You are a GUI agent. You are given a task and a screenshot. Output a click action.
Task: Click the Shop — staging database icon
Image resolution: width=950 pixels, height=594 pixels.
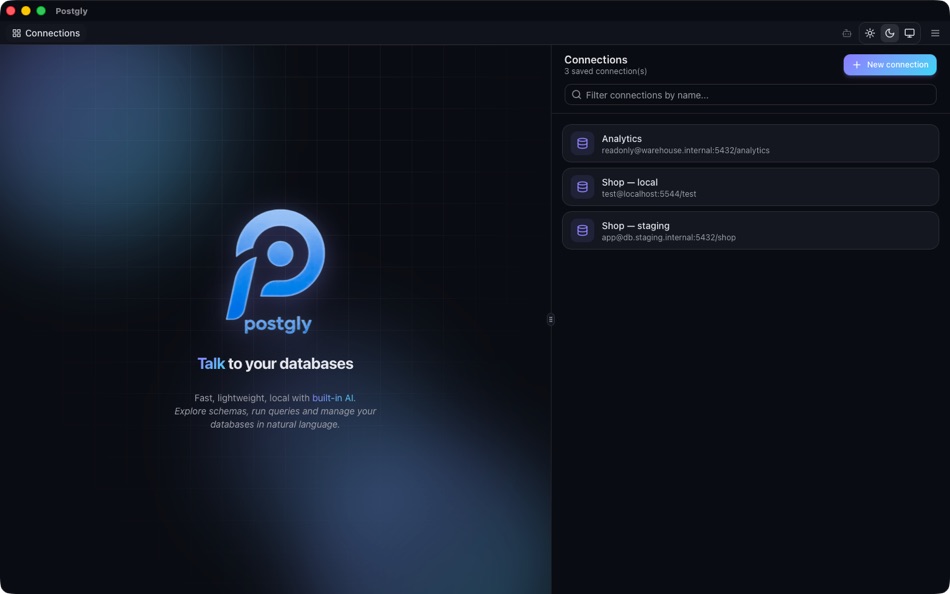(582, 231)
